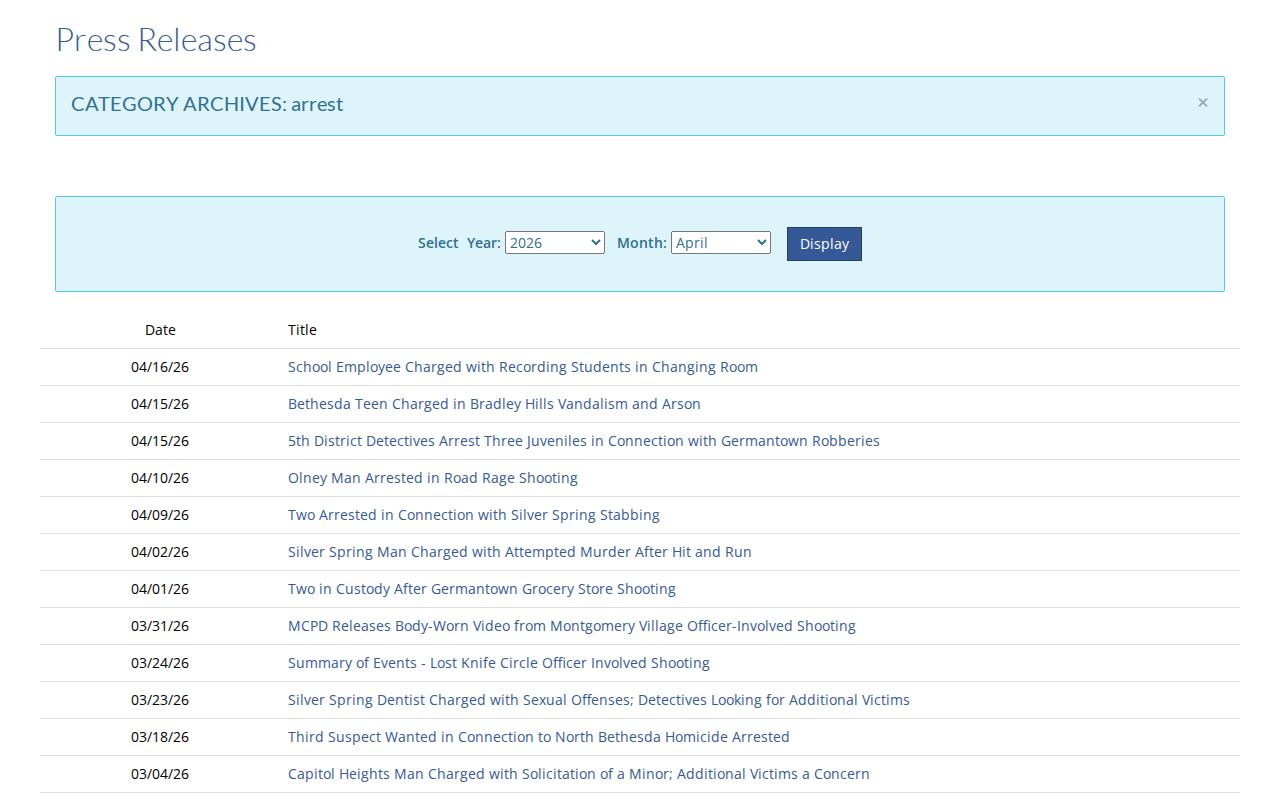The height and width of the screenshot is (800, 1280).
Task: Click the CATEGORY ARCHIVES: arrest text
Action: pyautogui.click(x=207, y=104)
